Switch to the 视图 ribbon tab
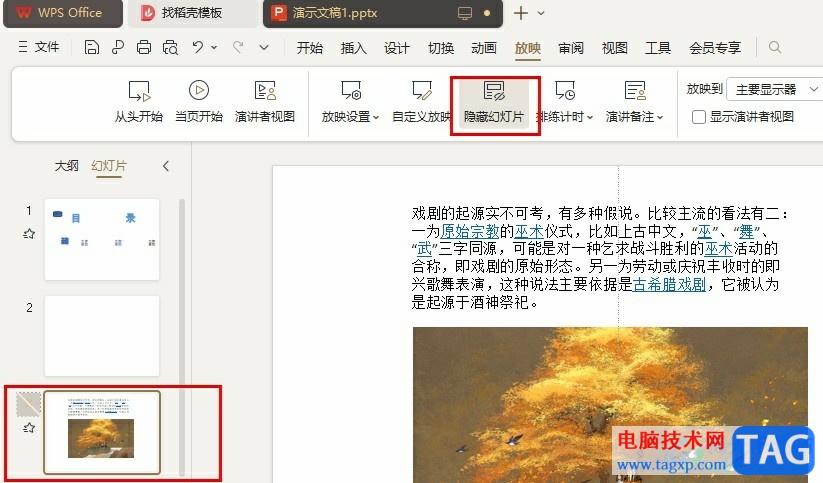823x483 pixels. [615, 48]
